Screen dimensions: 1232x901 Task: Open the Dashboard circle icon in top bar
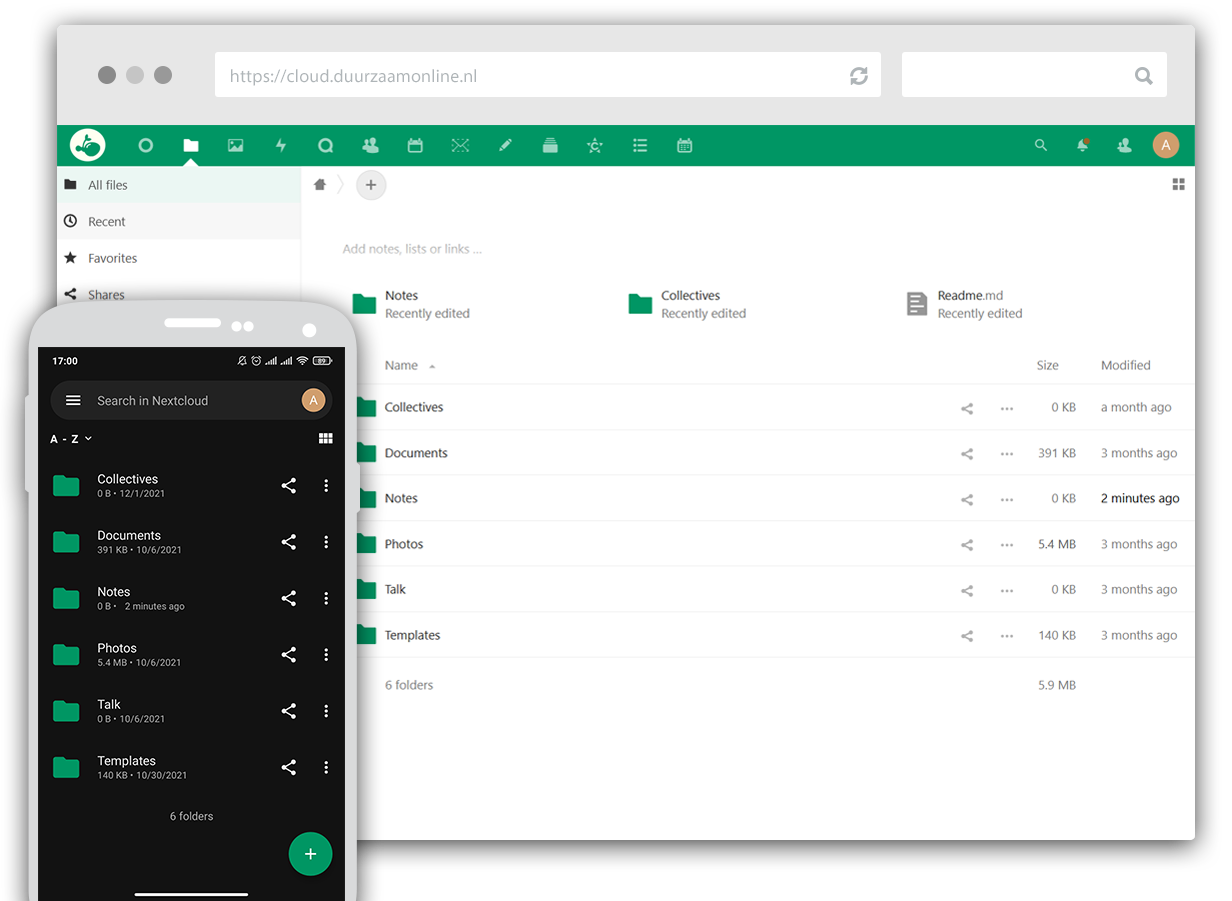tap(146, 146)
